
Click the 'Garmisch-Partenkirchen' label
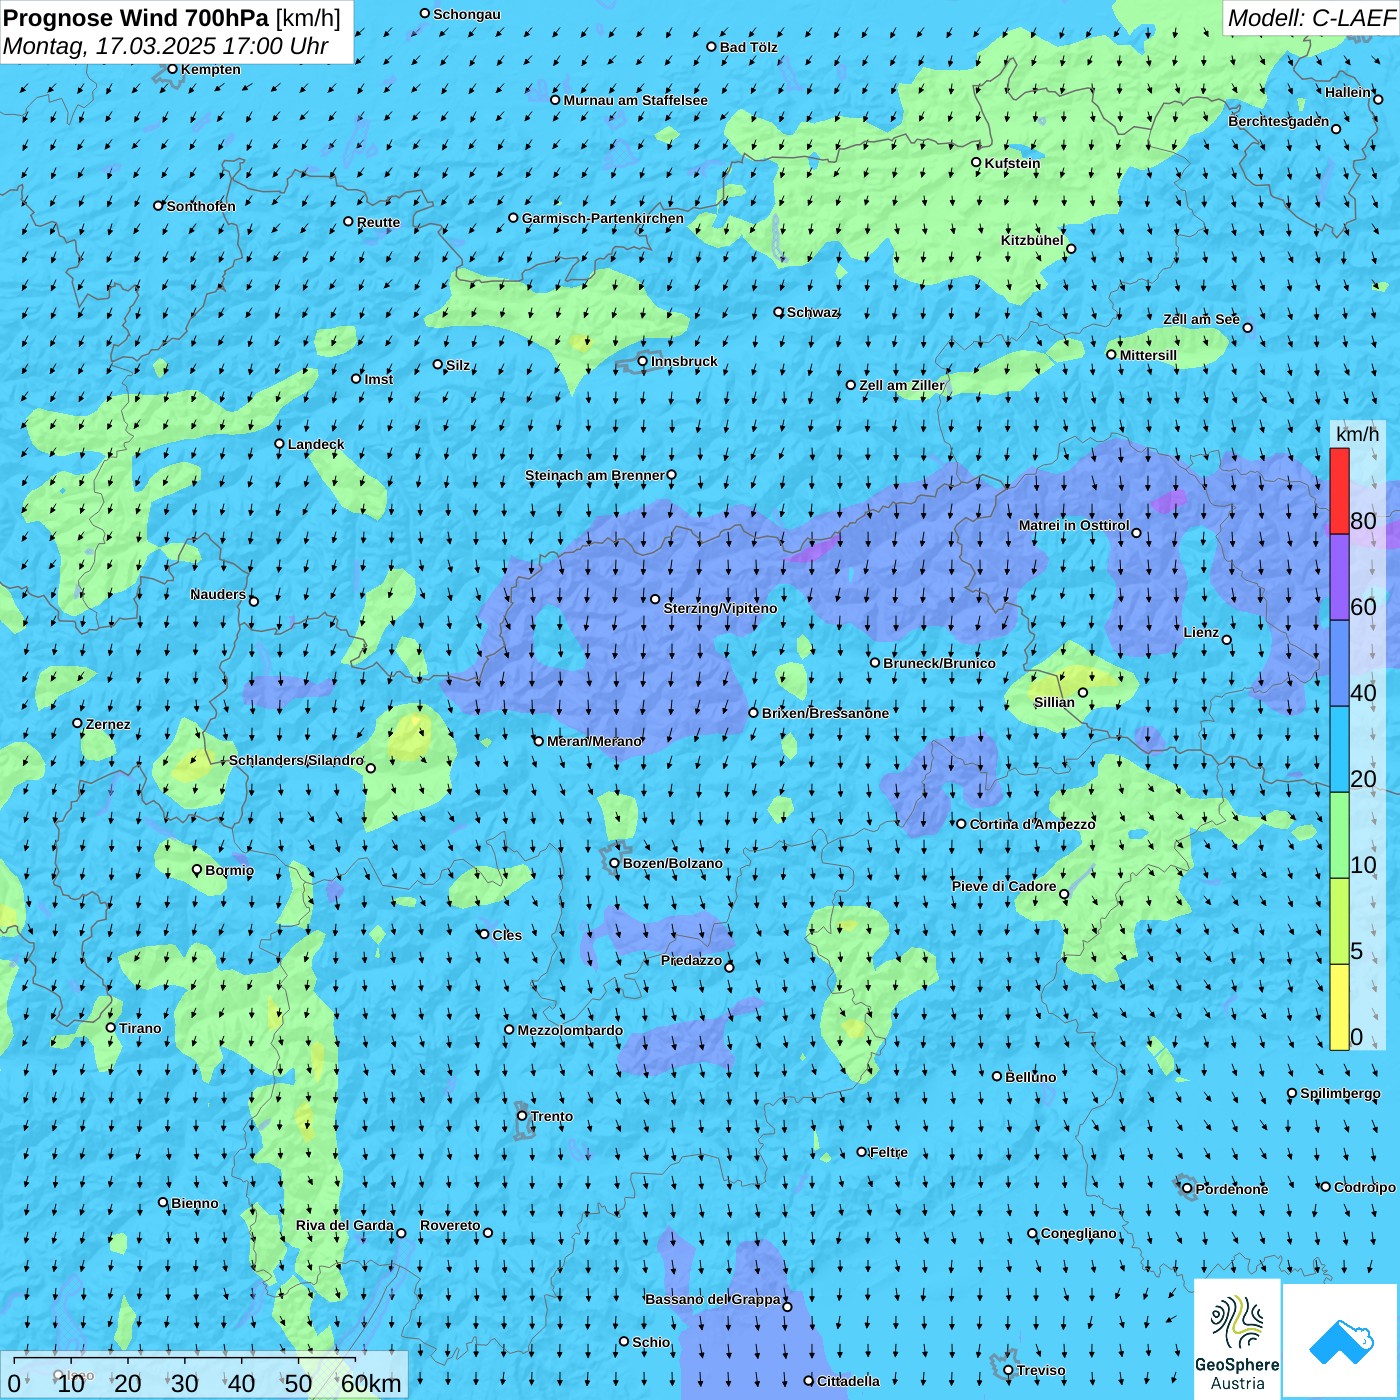603,218
